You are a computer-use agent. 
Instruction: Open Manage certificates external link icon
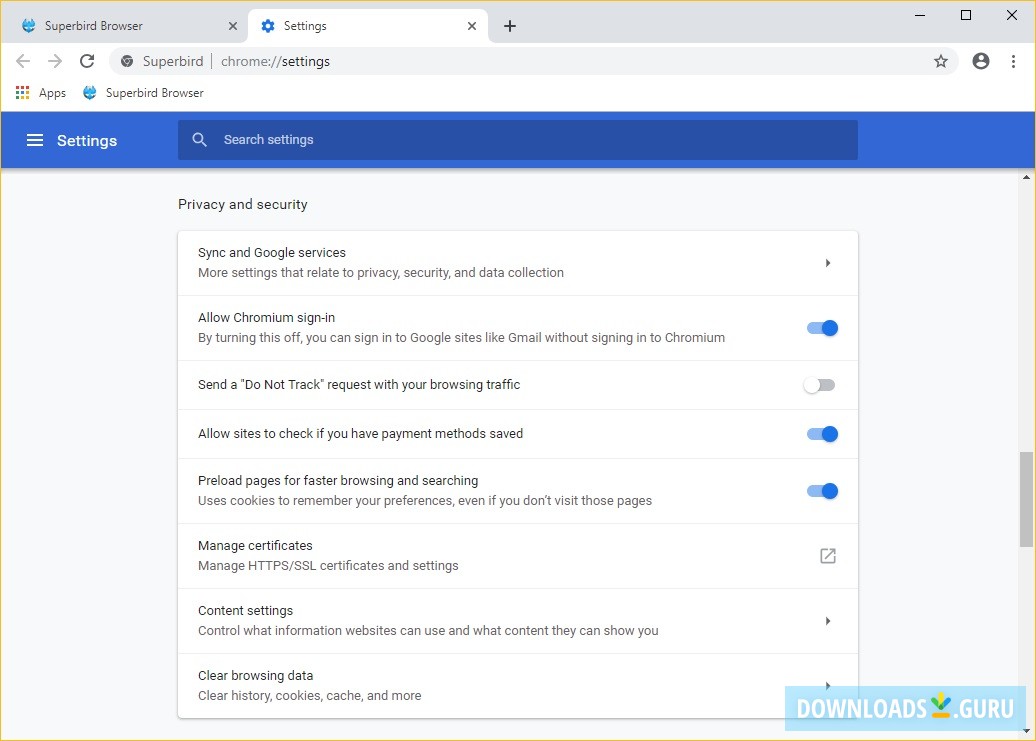[828, 556]
